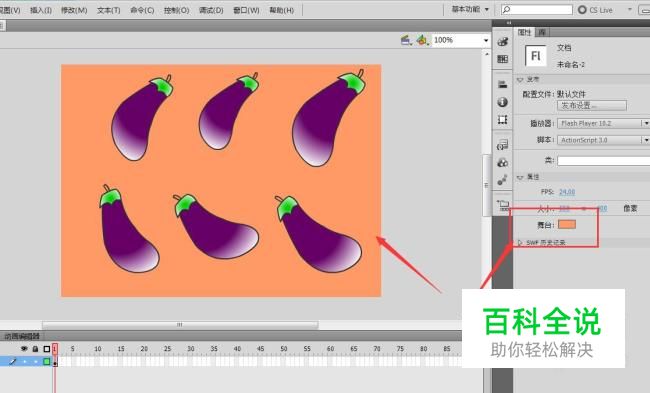Open the Color panel palette icon
Screen dimensions: 650x393
[x=503, y=41]
